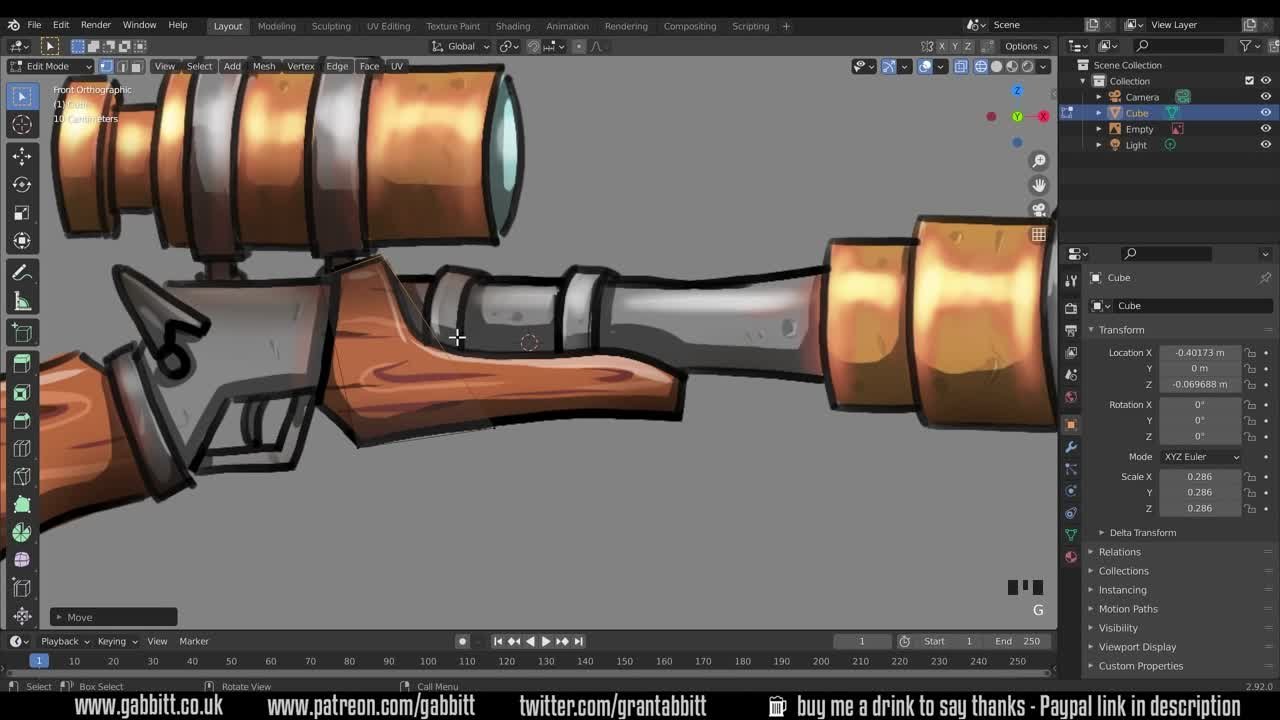The height and width of the screenshot is (720, 1280).
Task: Switch to the Shading workspace tab
Action: coord(513,26)
